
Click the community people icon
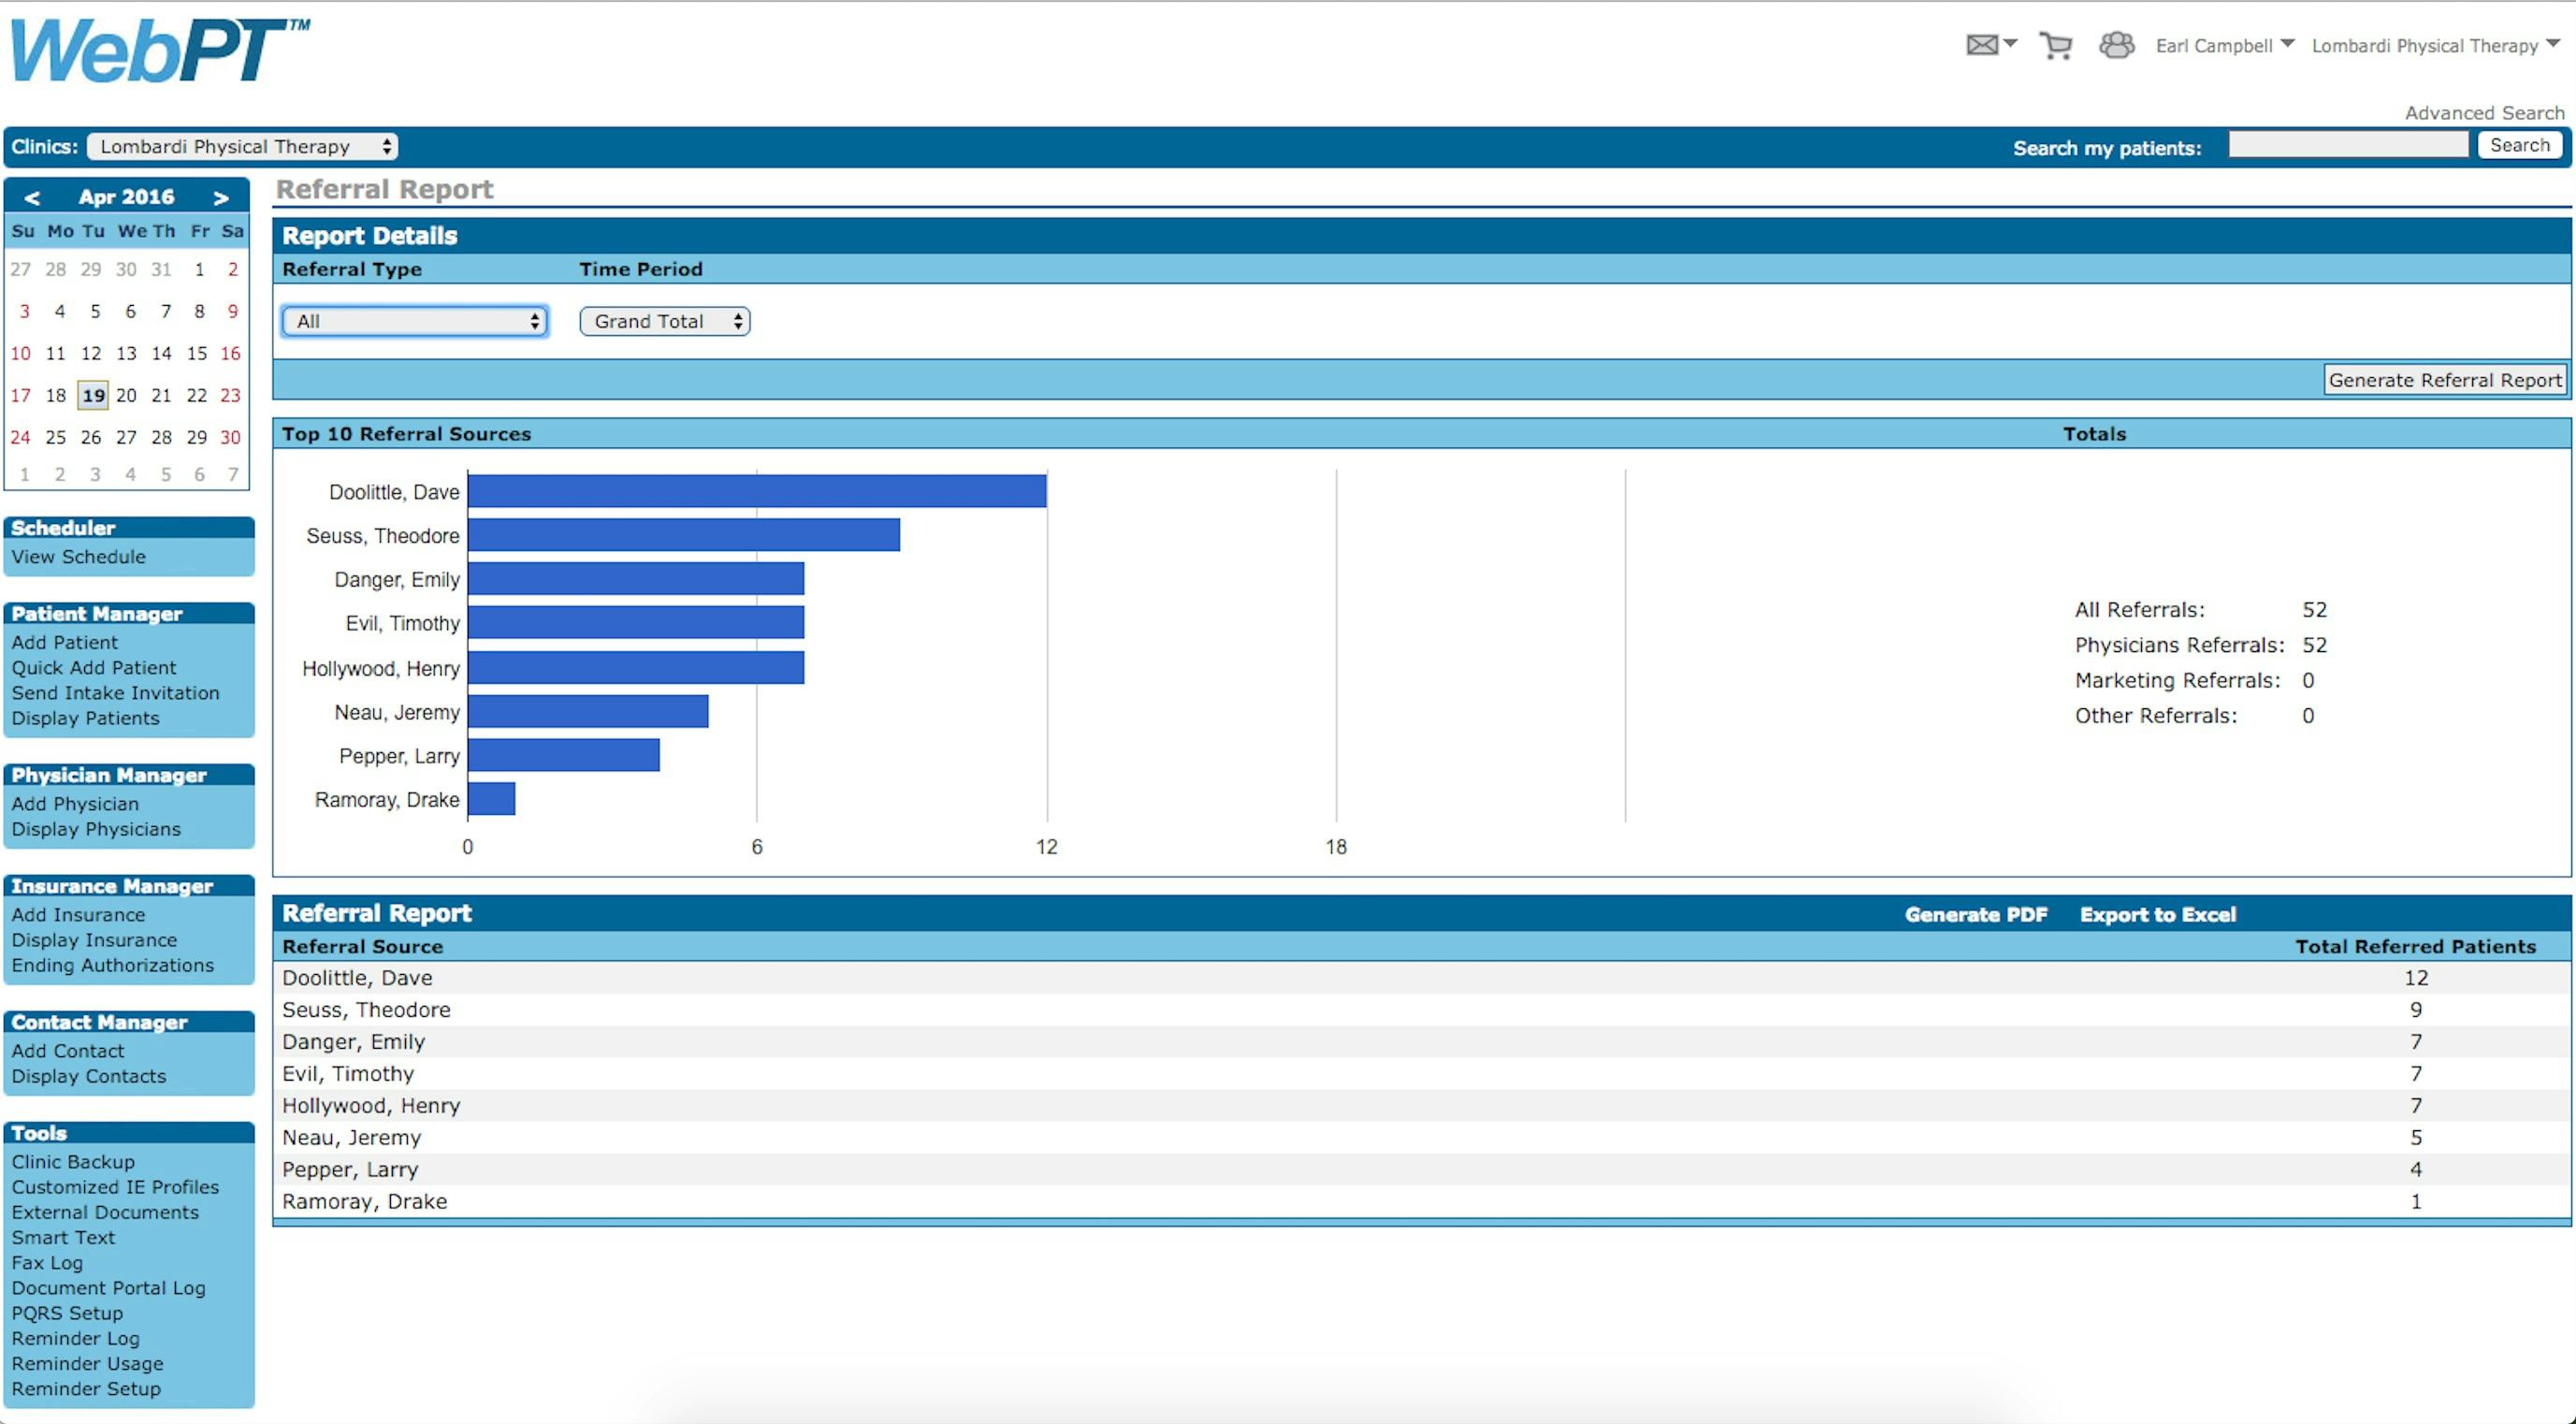pos(2116,45)
